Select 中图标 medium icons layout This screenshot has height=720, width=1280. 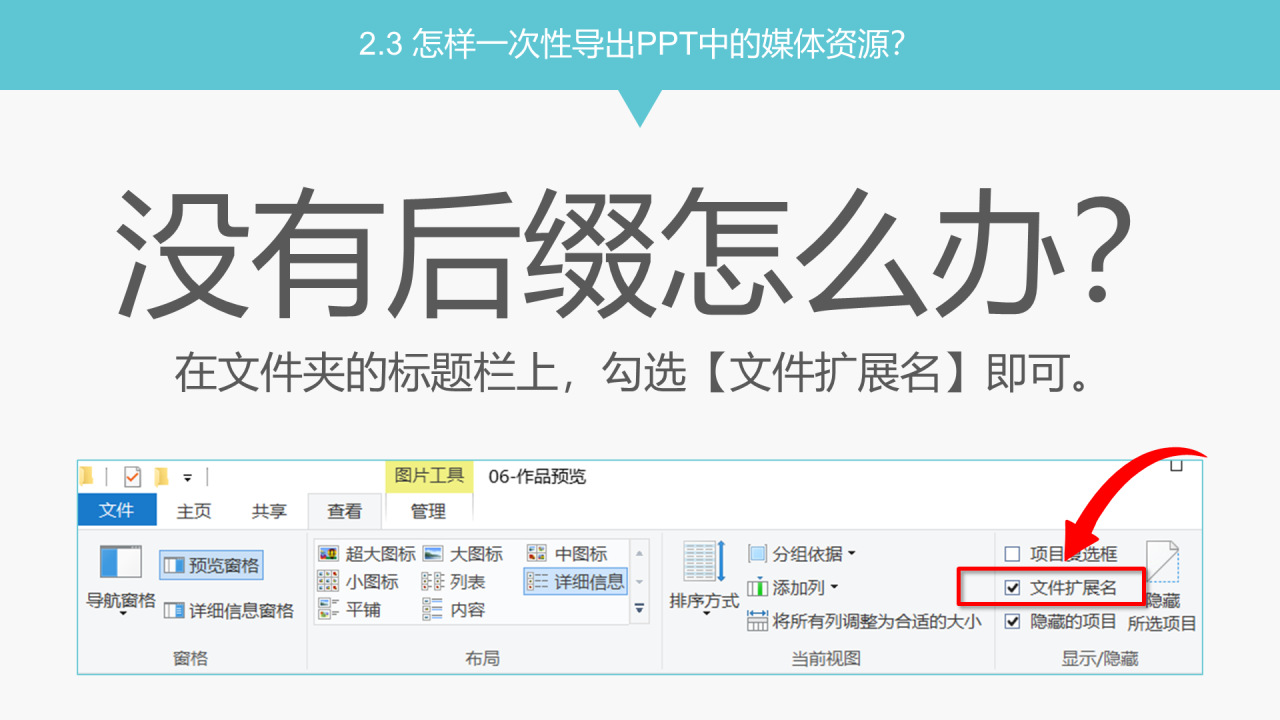(x=568, y=553)
